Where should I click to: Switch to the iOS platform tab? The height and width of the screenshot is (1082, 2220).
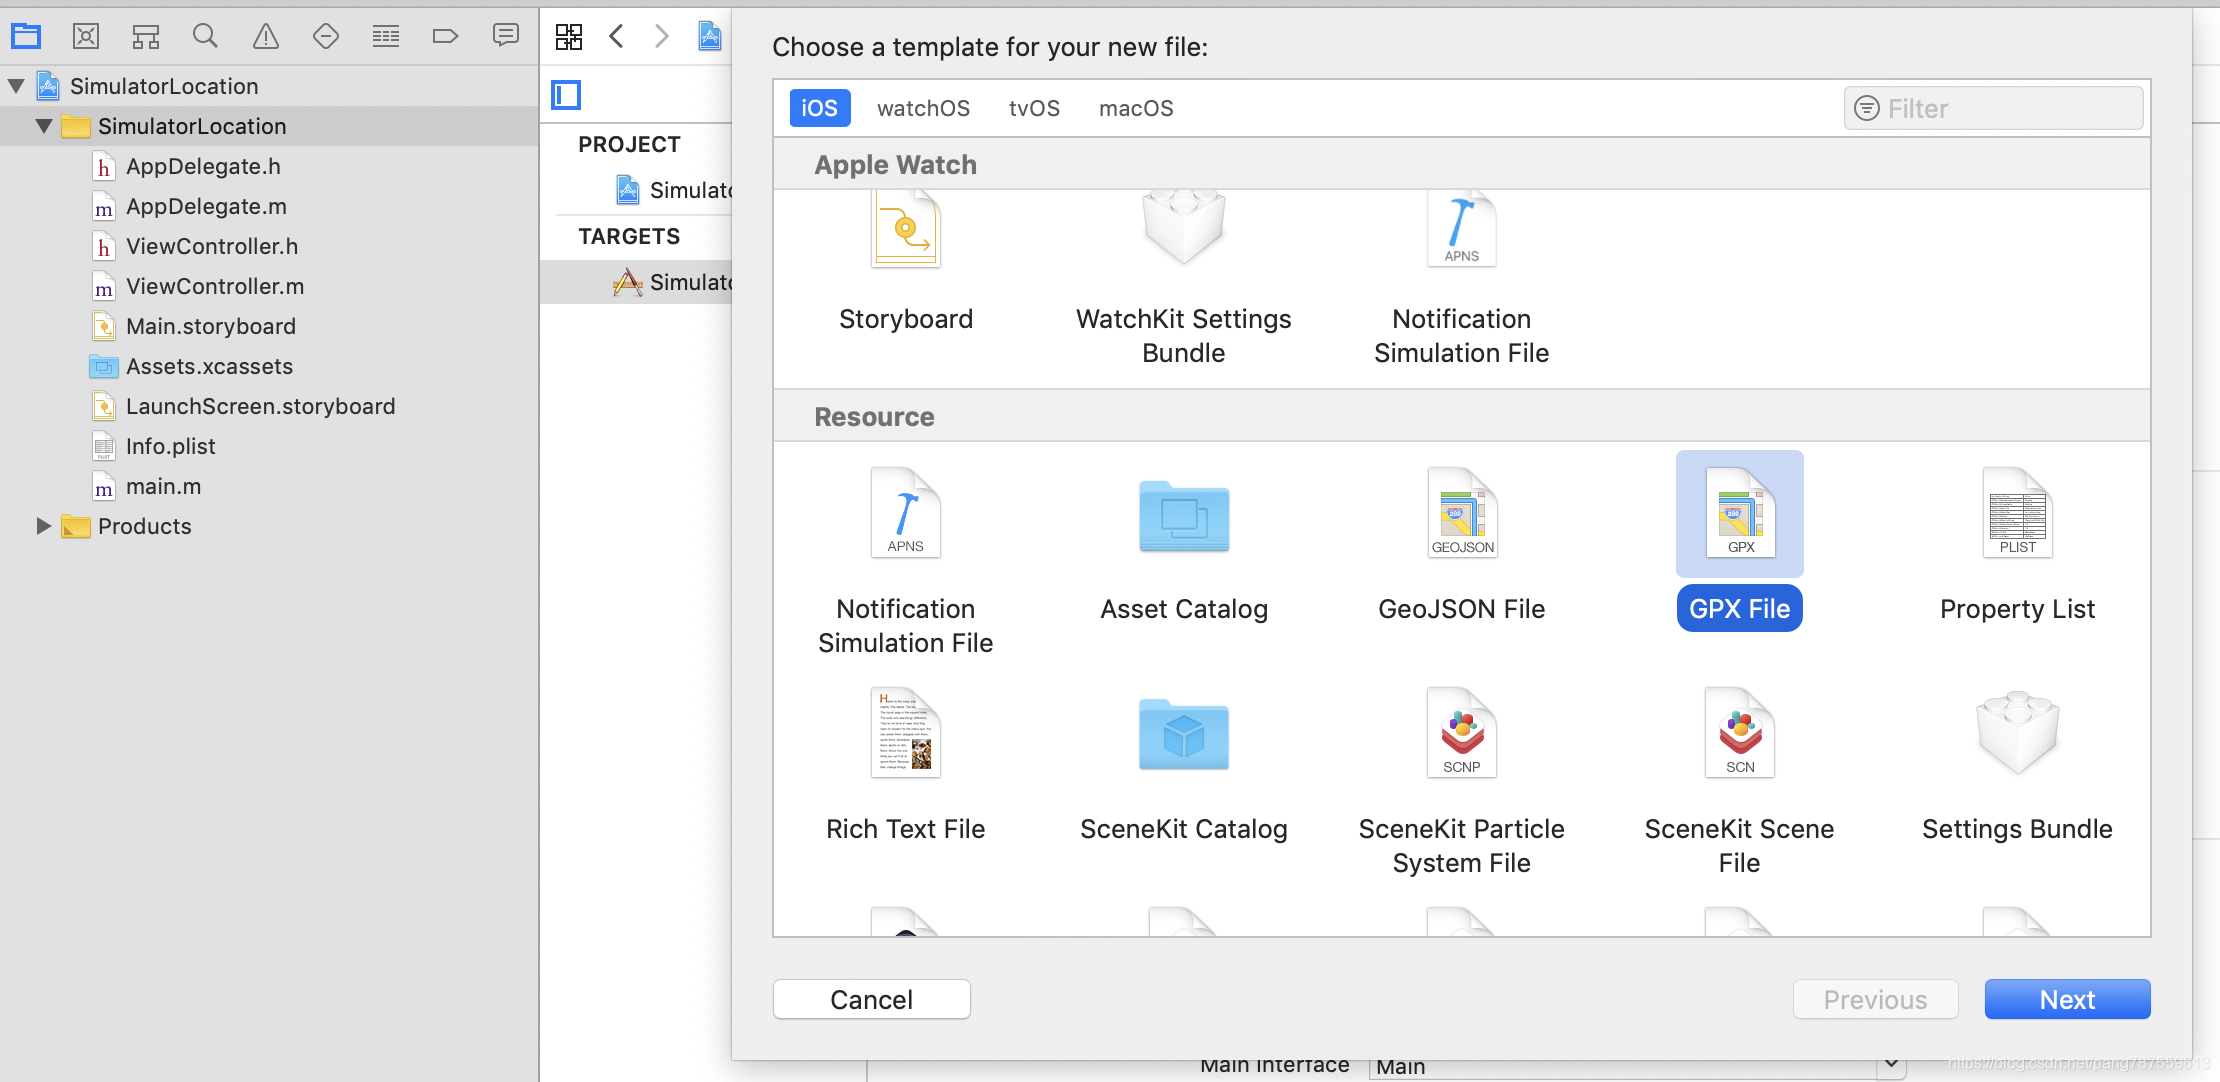[820, 108]
